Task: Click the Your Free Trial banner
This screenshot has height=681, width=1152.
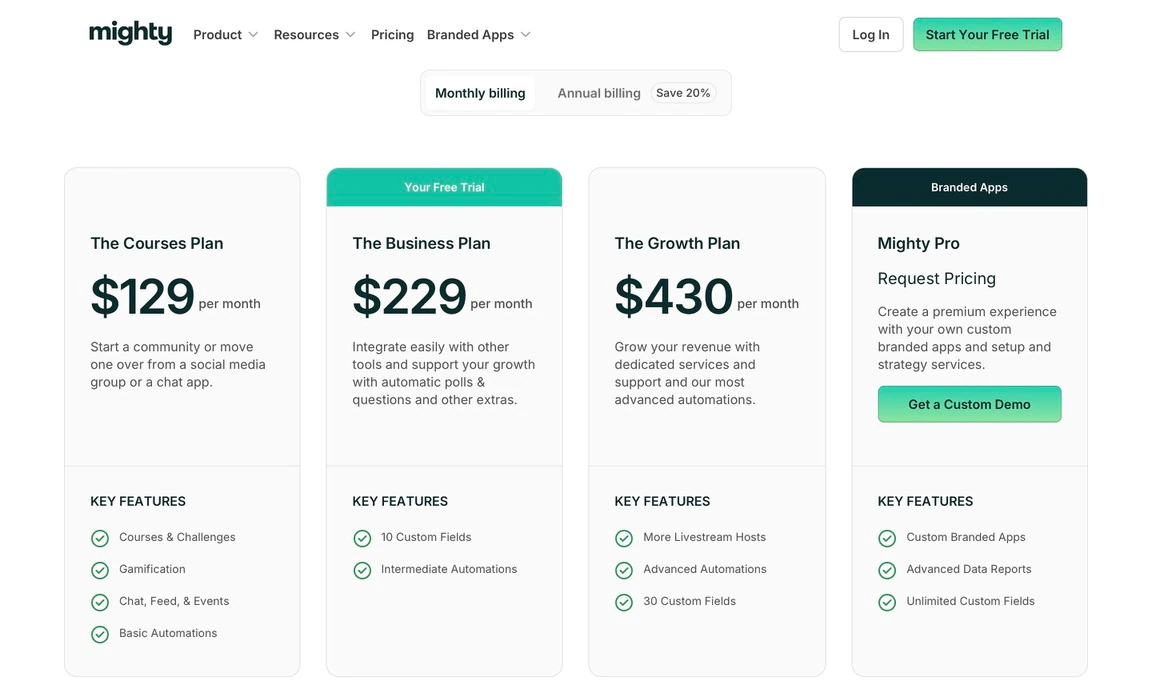Action: (x=444, y=187)
